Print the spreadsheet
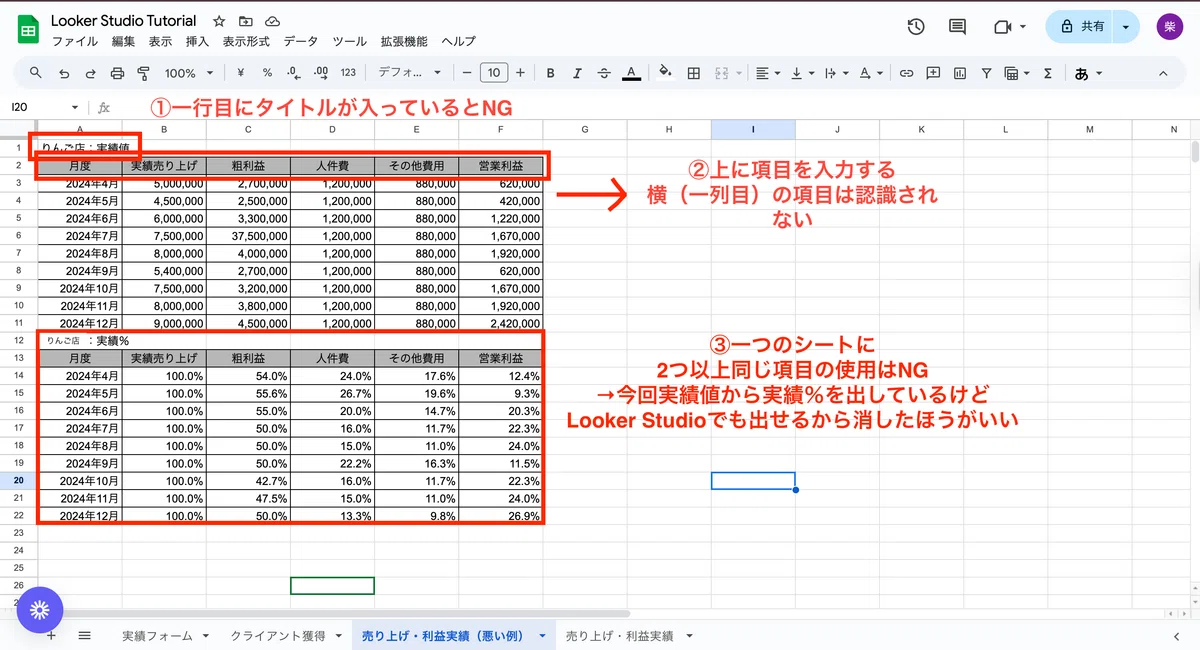The width and height of the screenshot is (1200, 650). click(117, 73)
